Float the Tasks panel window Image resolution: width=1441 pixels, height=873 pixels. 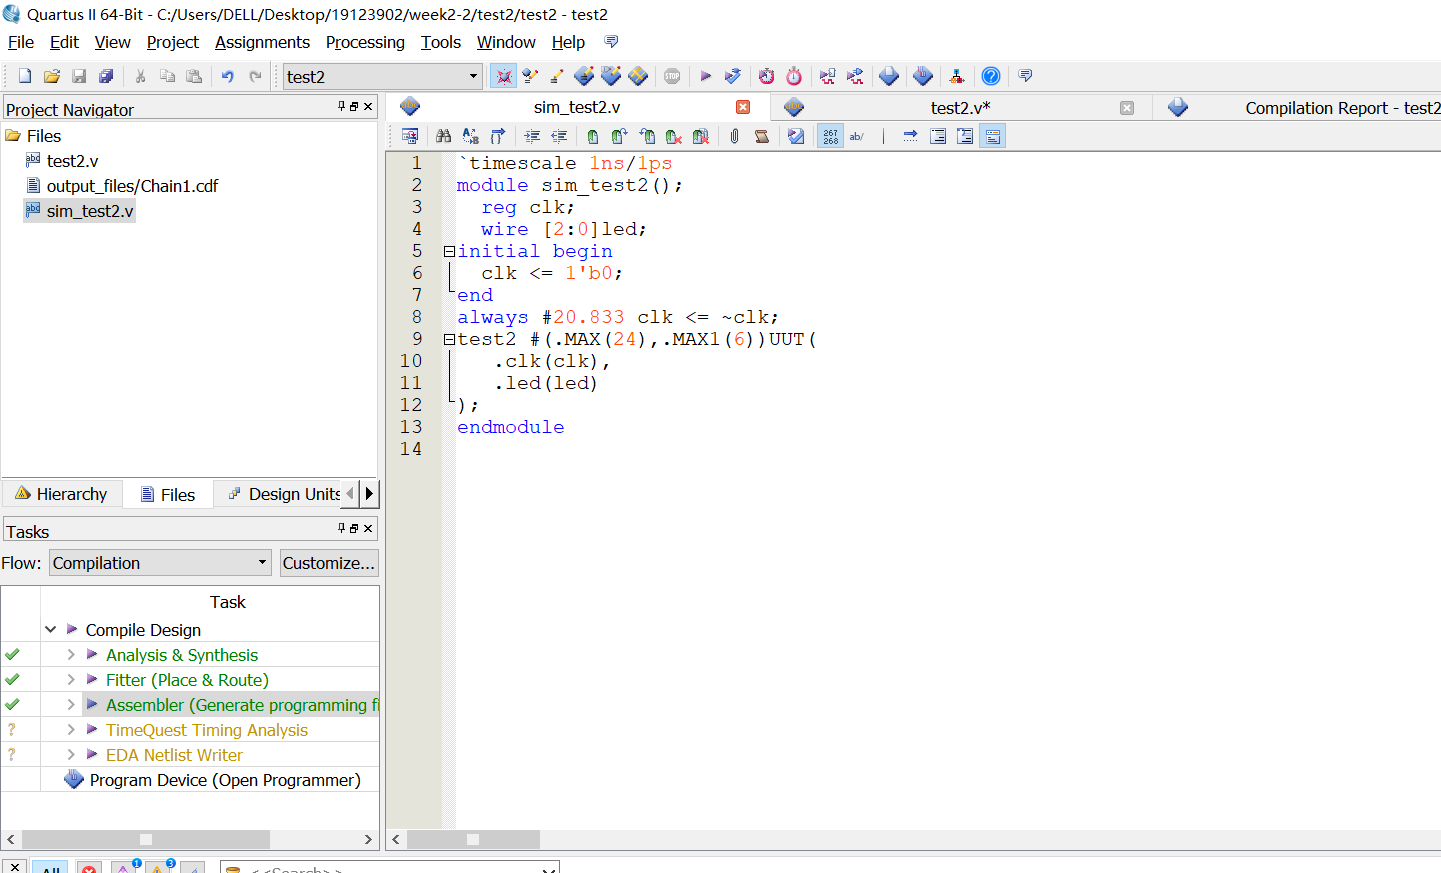pyautogui.click(x=354, y=528)
